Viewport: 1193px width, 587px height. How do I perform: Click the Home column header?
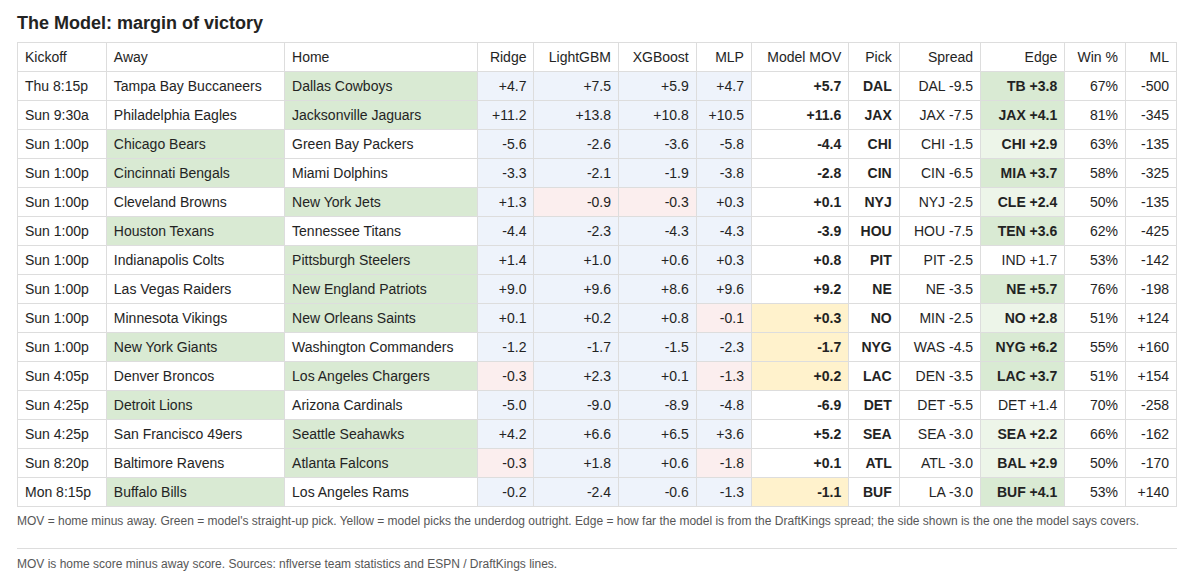[381, 57]
